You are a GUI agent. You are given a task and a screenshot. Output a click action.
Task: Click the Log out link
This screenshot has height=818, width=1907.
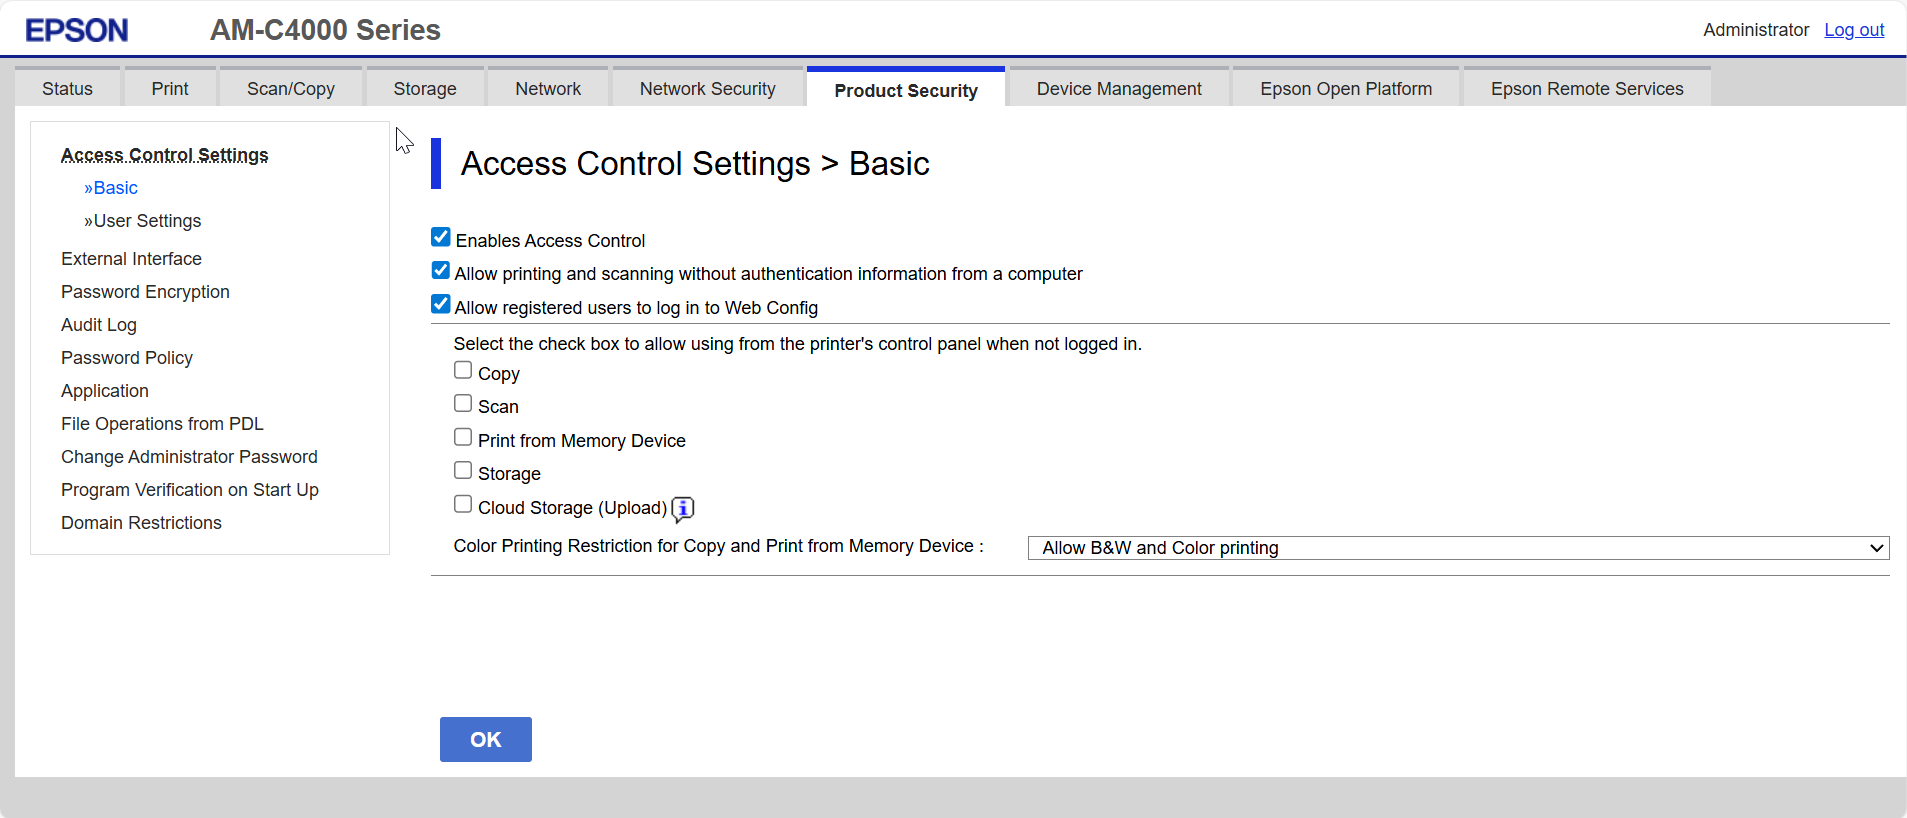[x=1853, y=30]
